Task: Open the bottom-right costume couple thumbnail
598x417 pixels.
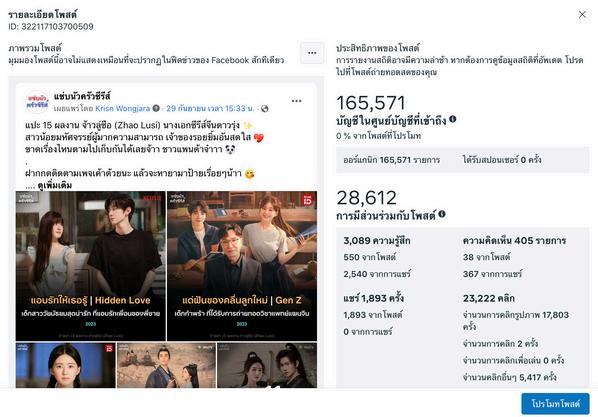Action: (x=267, y=365)
